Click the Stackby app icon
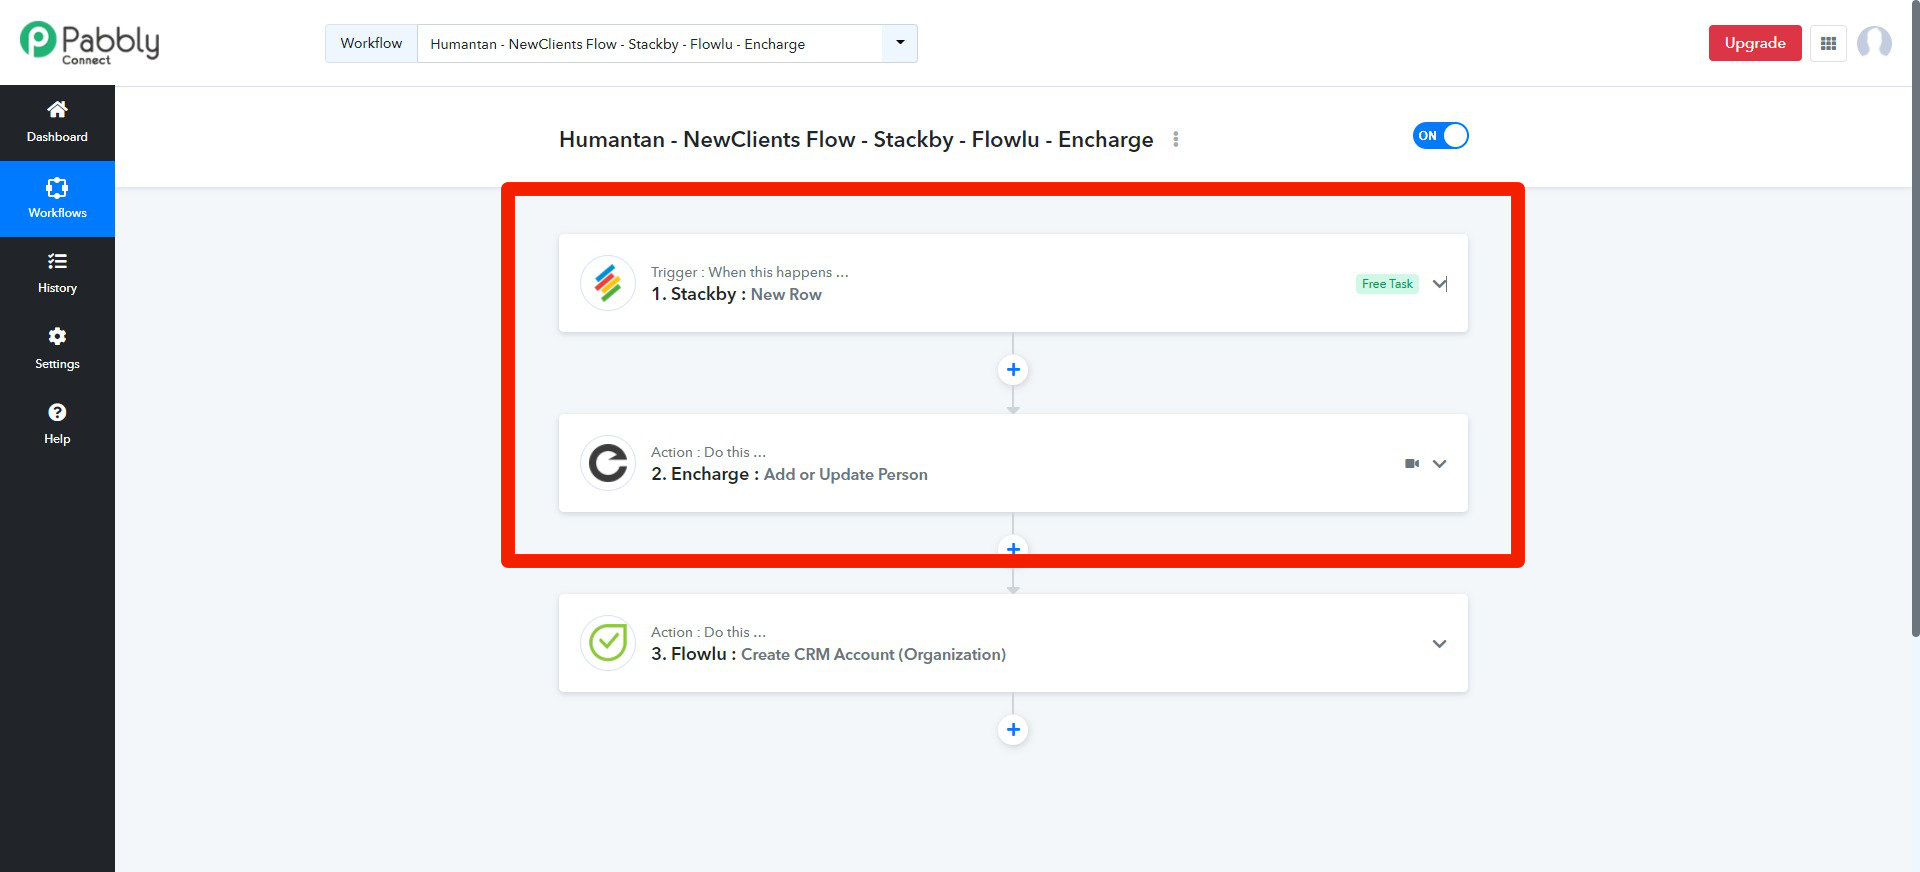Screen dimensions: 1920x872 [x=608, y=283]
